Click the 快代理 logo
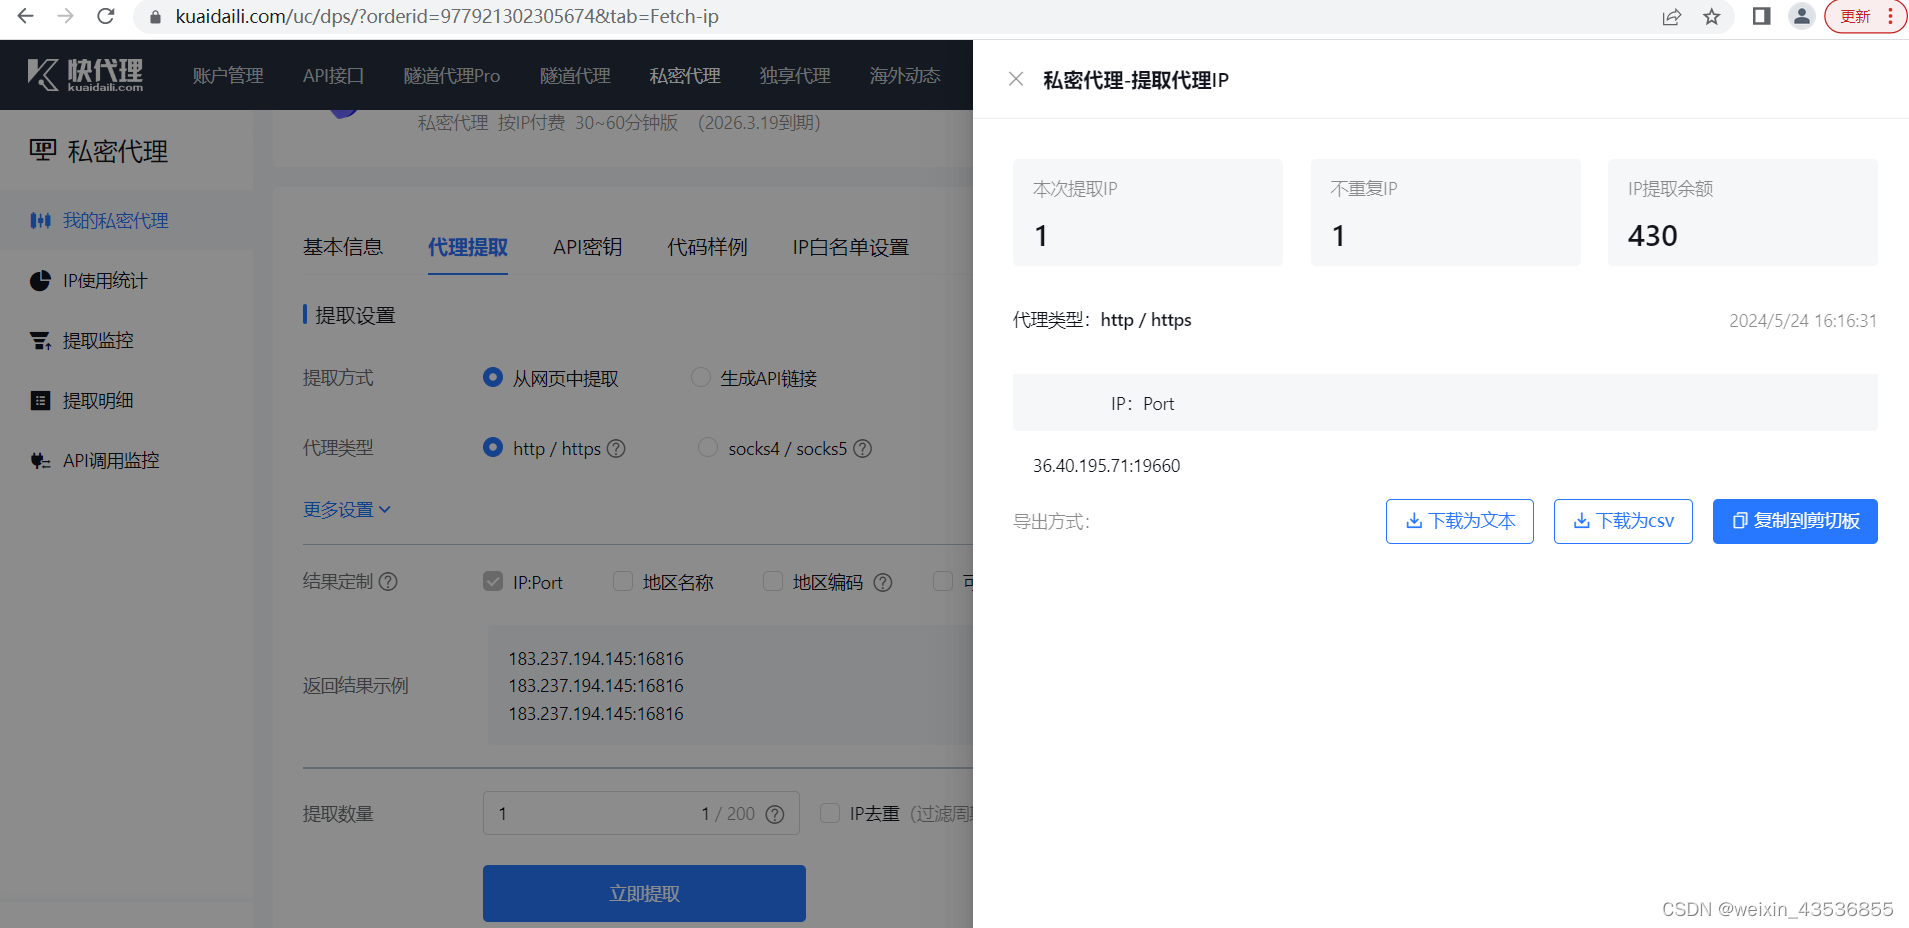Image resolution: width=1909 pixels, height=928 pixels. pyautogui.click(x=85, y=75)
